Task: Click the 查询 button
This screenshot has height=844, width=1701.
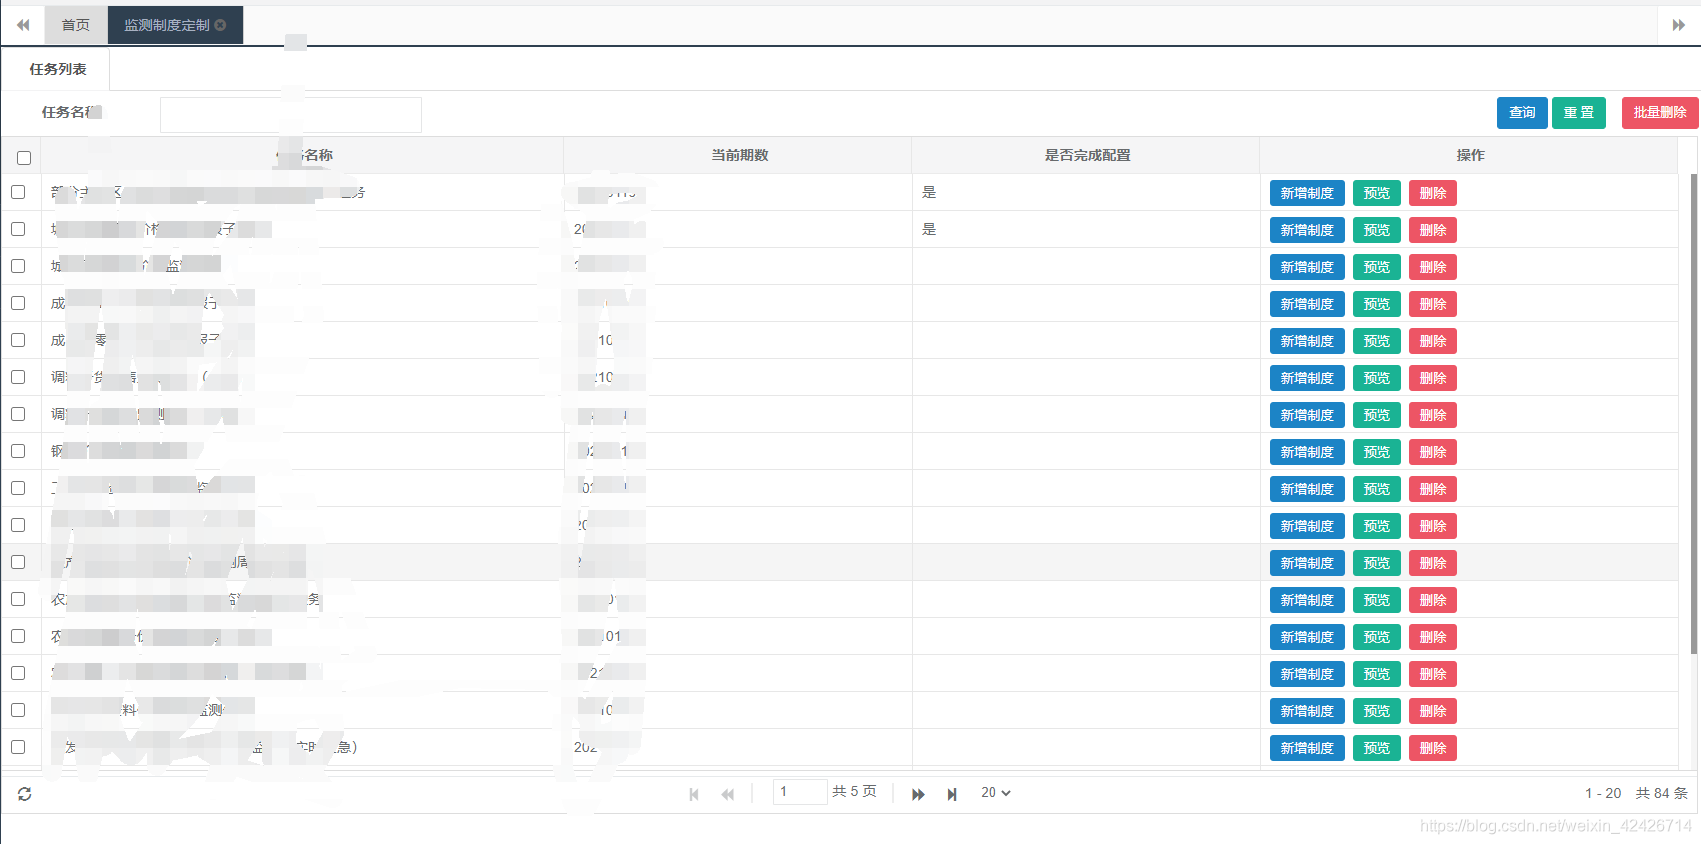Action: point(1522,113)
